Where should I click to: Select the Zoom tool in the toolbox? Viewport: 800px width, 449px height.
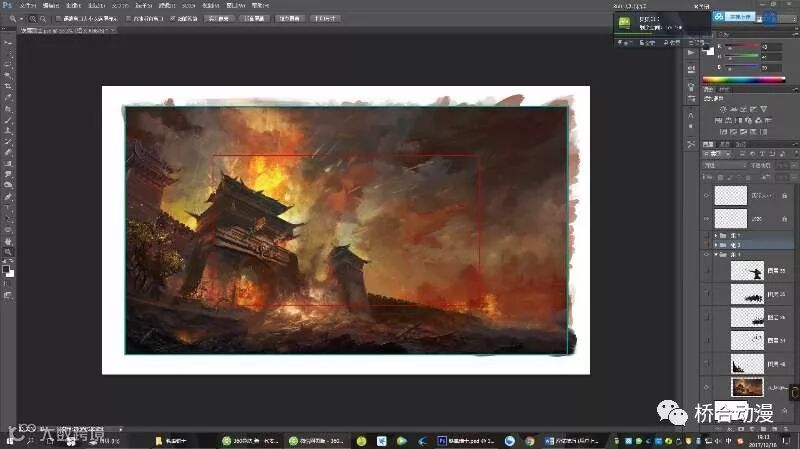[8, 252]
